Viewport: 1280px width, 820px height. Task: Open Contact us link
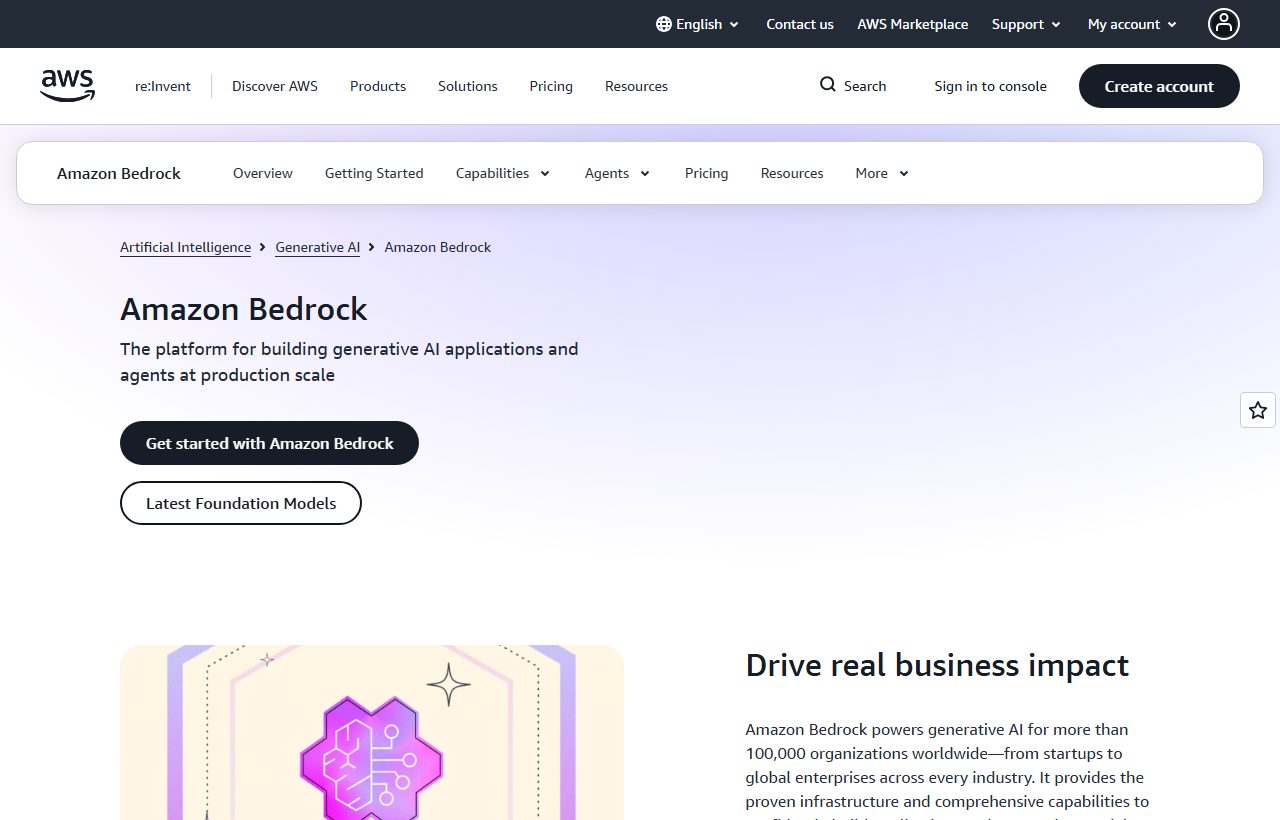point(800,24)
